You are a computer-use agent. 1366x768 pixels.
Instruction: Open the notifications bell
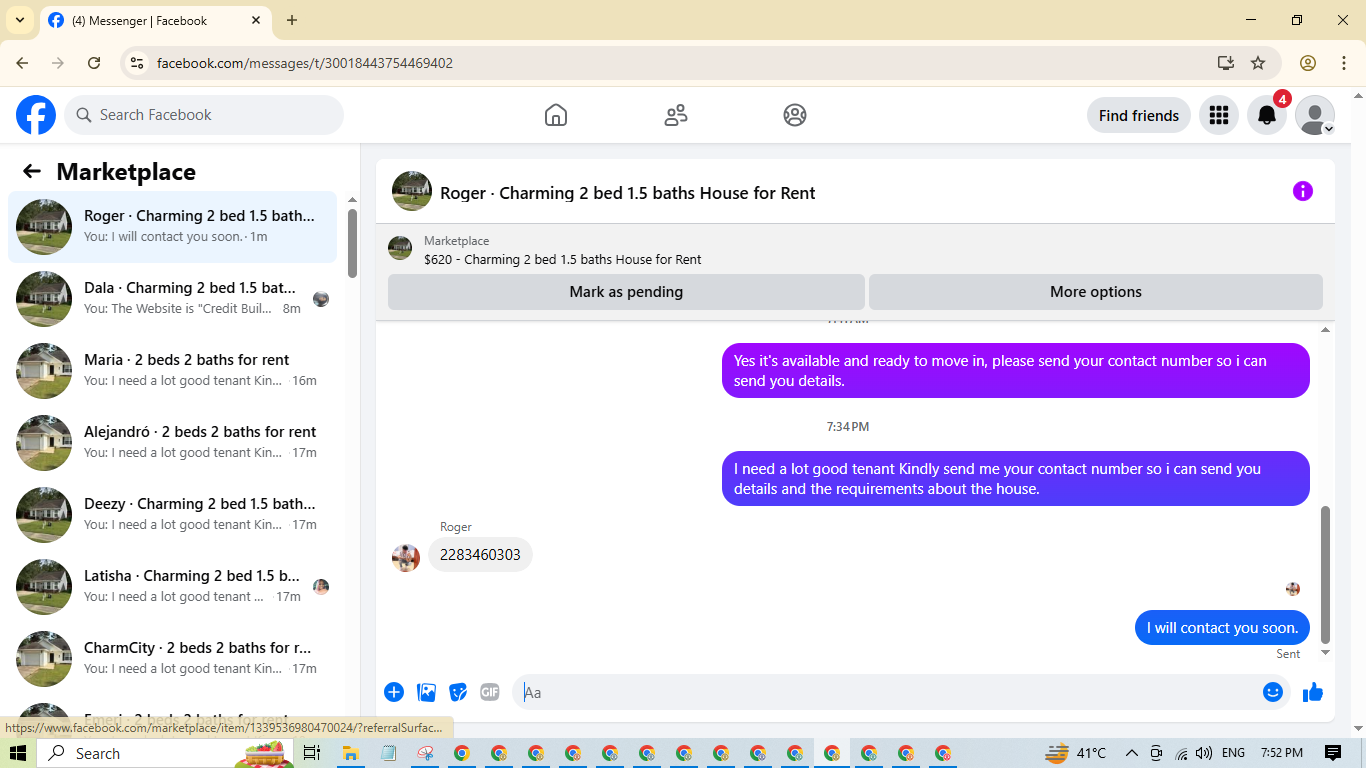click(x=1267, y=115)
